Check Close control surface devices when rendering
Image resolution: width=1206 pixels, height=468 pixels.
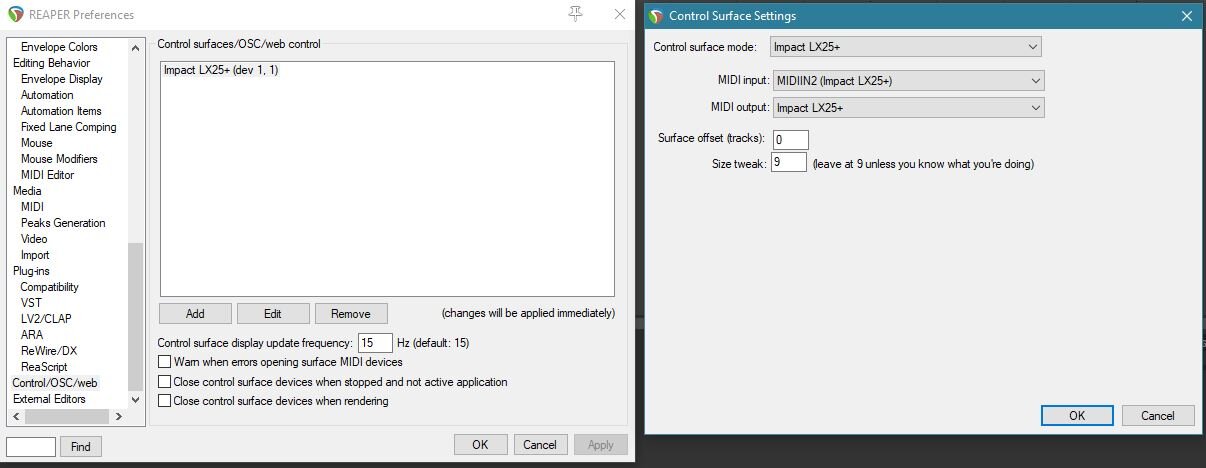pyautogui.click(x=165, y=401)
